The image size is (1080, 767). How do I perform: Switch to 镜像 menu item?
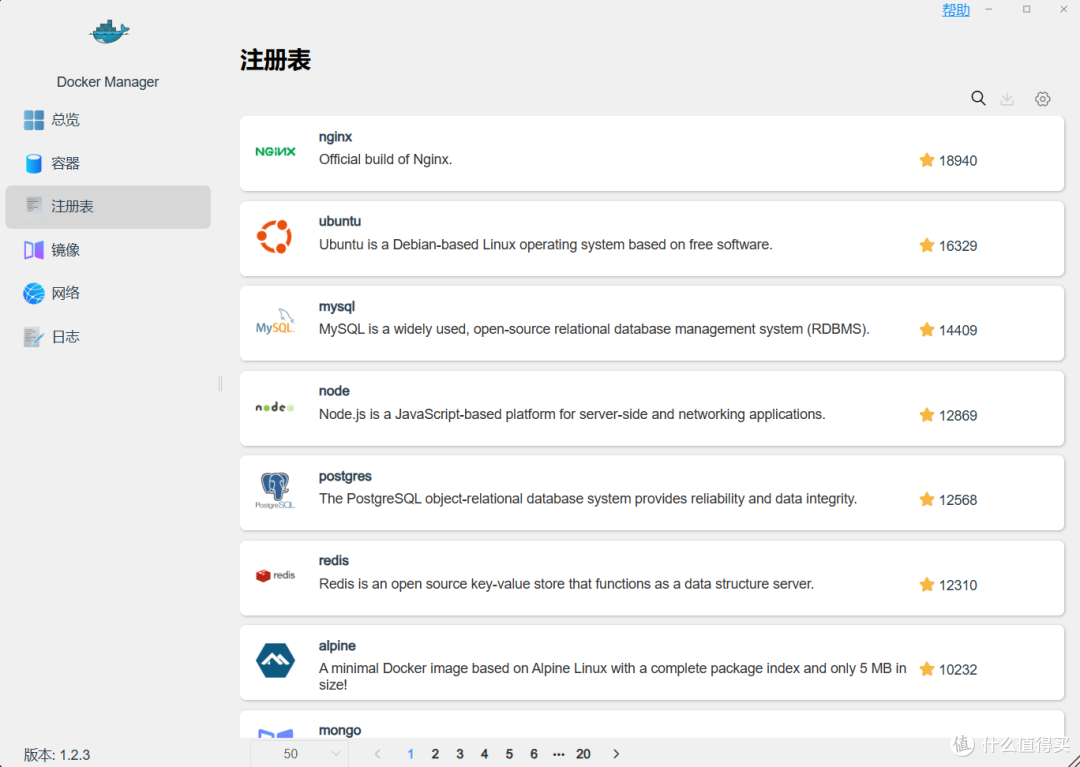[108, 250]
